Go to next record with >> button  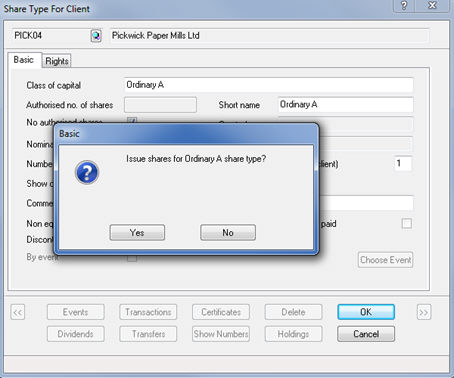[424, 312]
